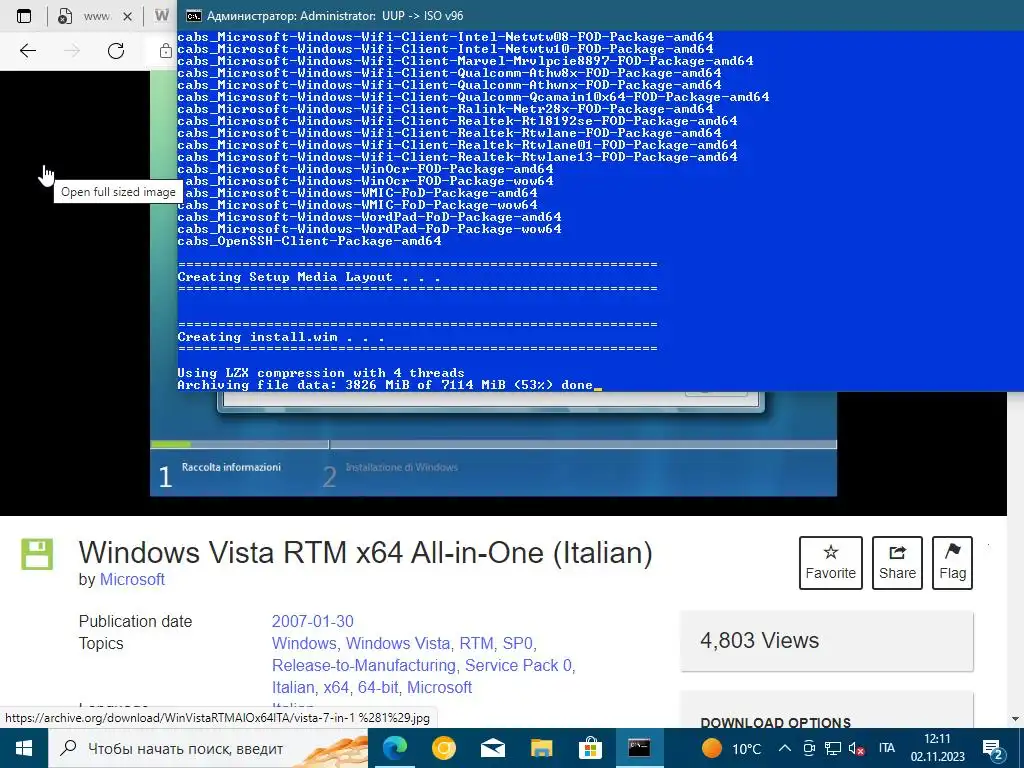Open the Windows Start menu

[x=24, y=748]
